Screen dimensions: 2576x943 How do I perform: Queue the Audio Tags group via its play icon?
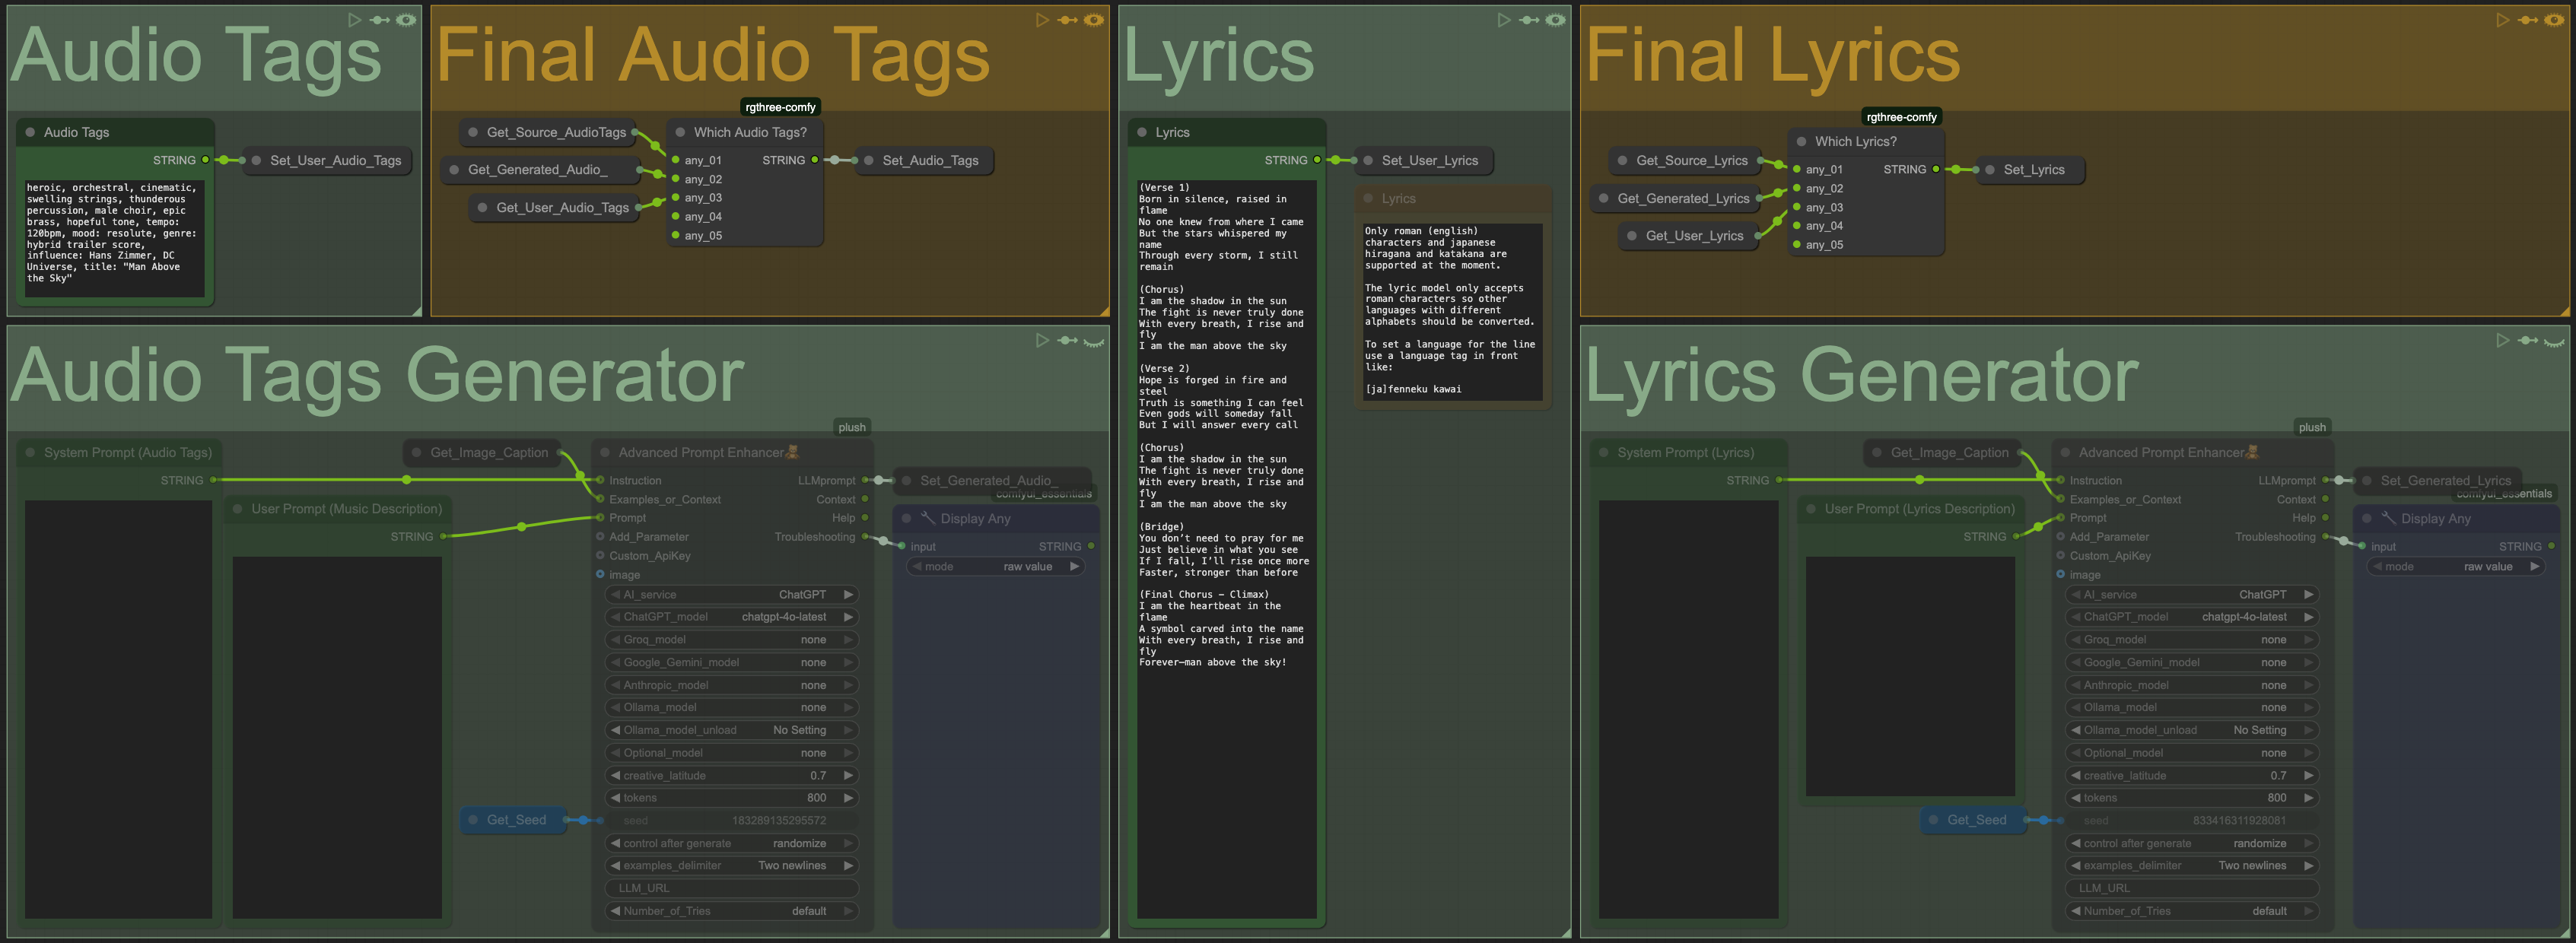[x=355, y=19]
